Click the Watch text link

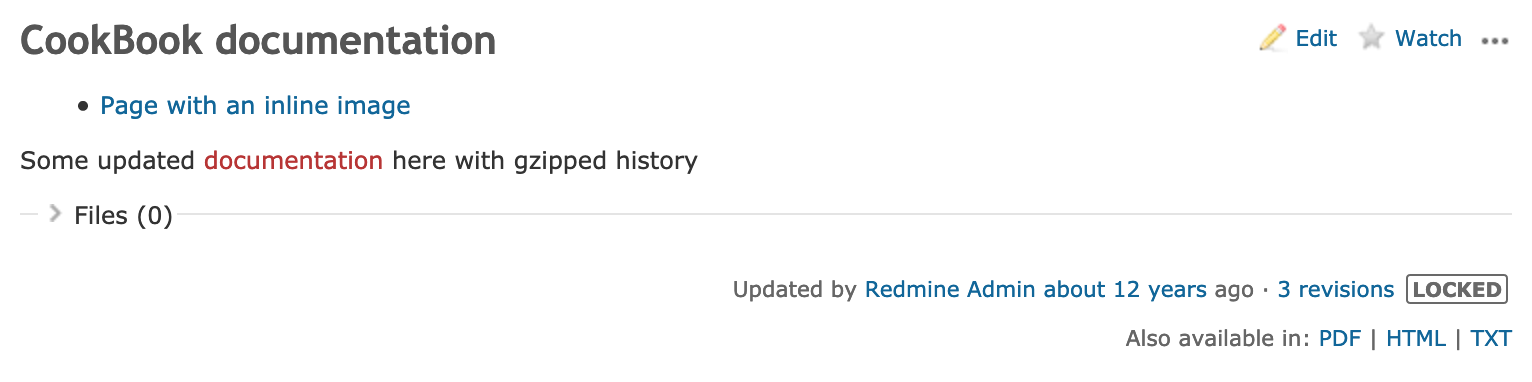click(1428, 39)
